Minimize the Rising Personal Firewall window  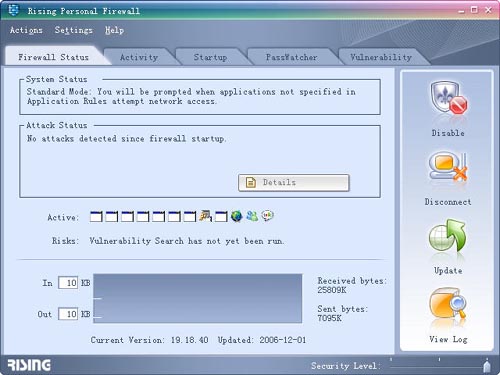pos(461,11)
